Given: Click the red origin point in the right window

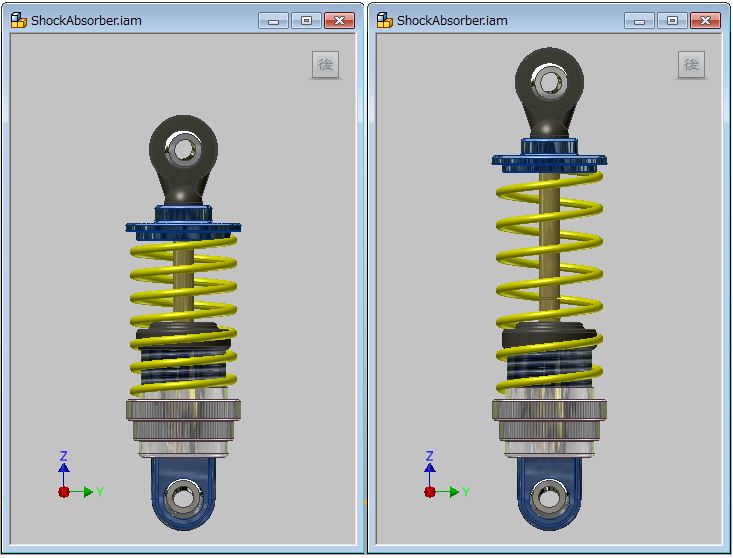Looking at the screenshot, I should click(430, 492).
